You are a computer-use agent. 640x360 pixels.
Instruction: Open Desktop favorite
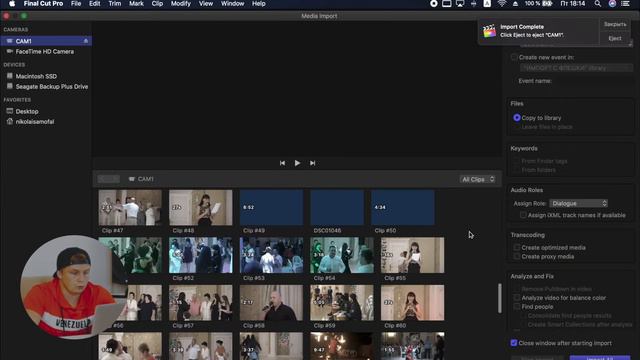pyautogui.click(x=27, y=111)
